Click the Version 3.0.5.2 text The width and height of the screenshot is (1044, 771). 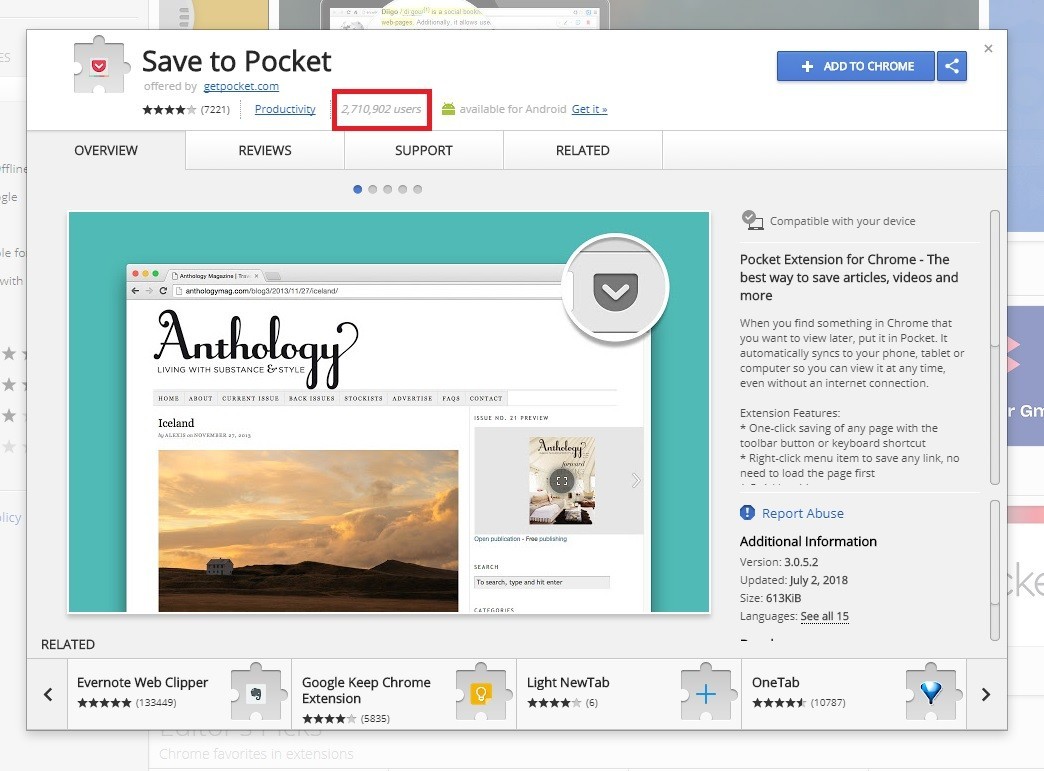pos(779,562)
